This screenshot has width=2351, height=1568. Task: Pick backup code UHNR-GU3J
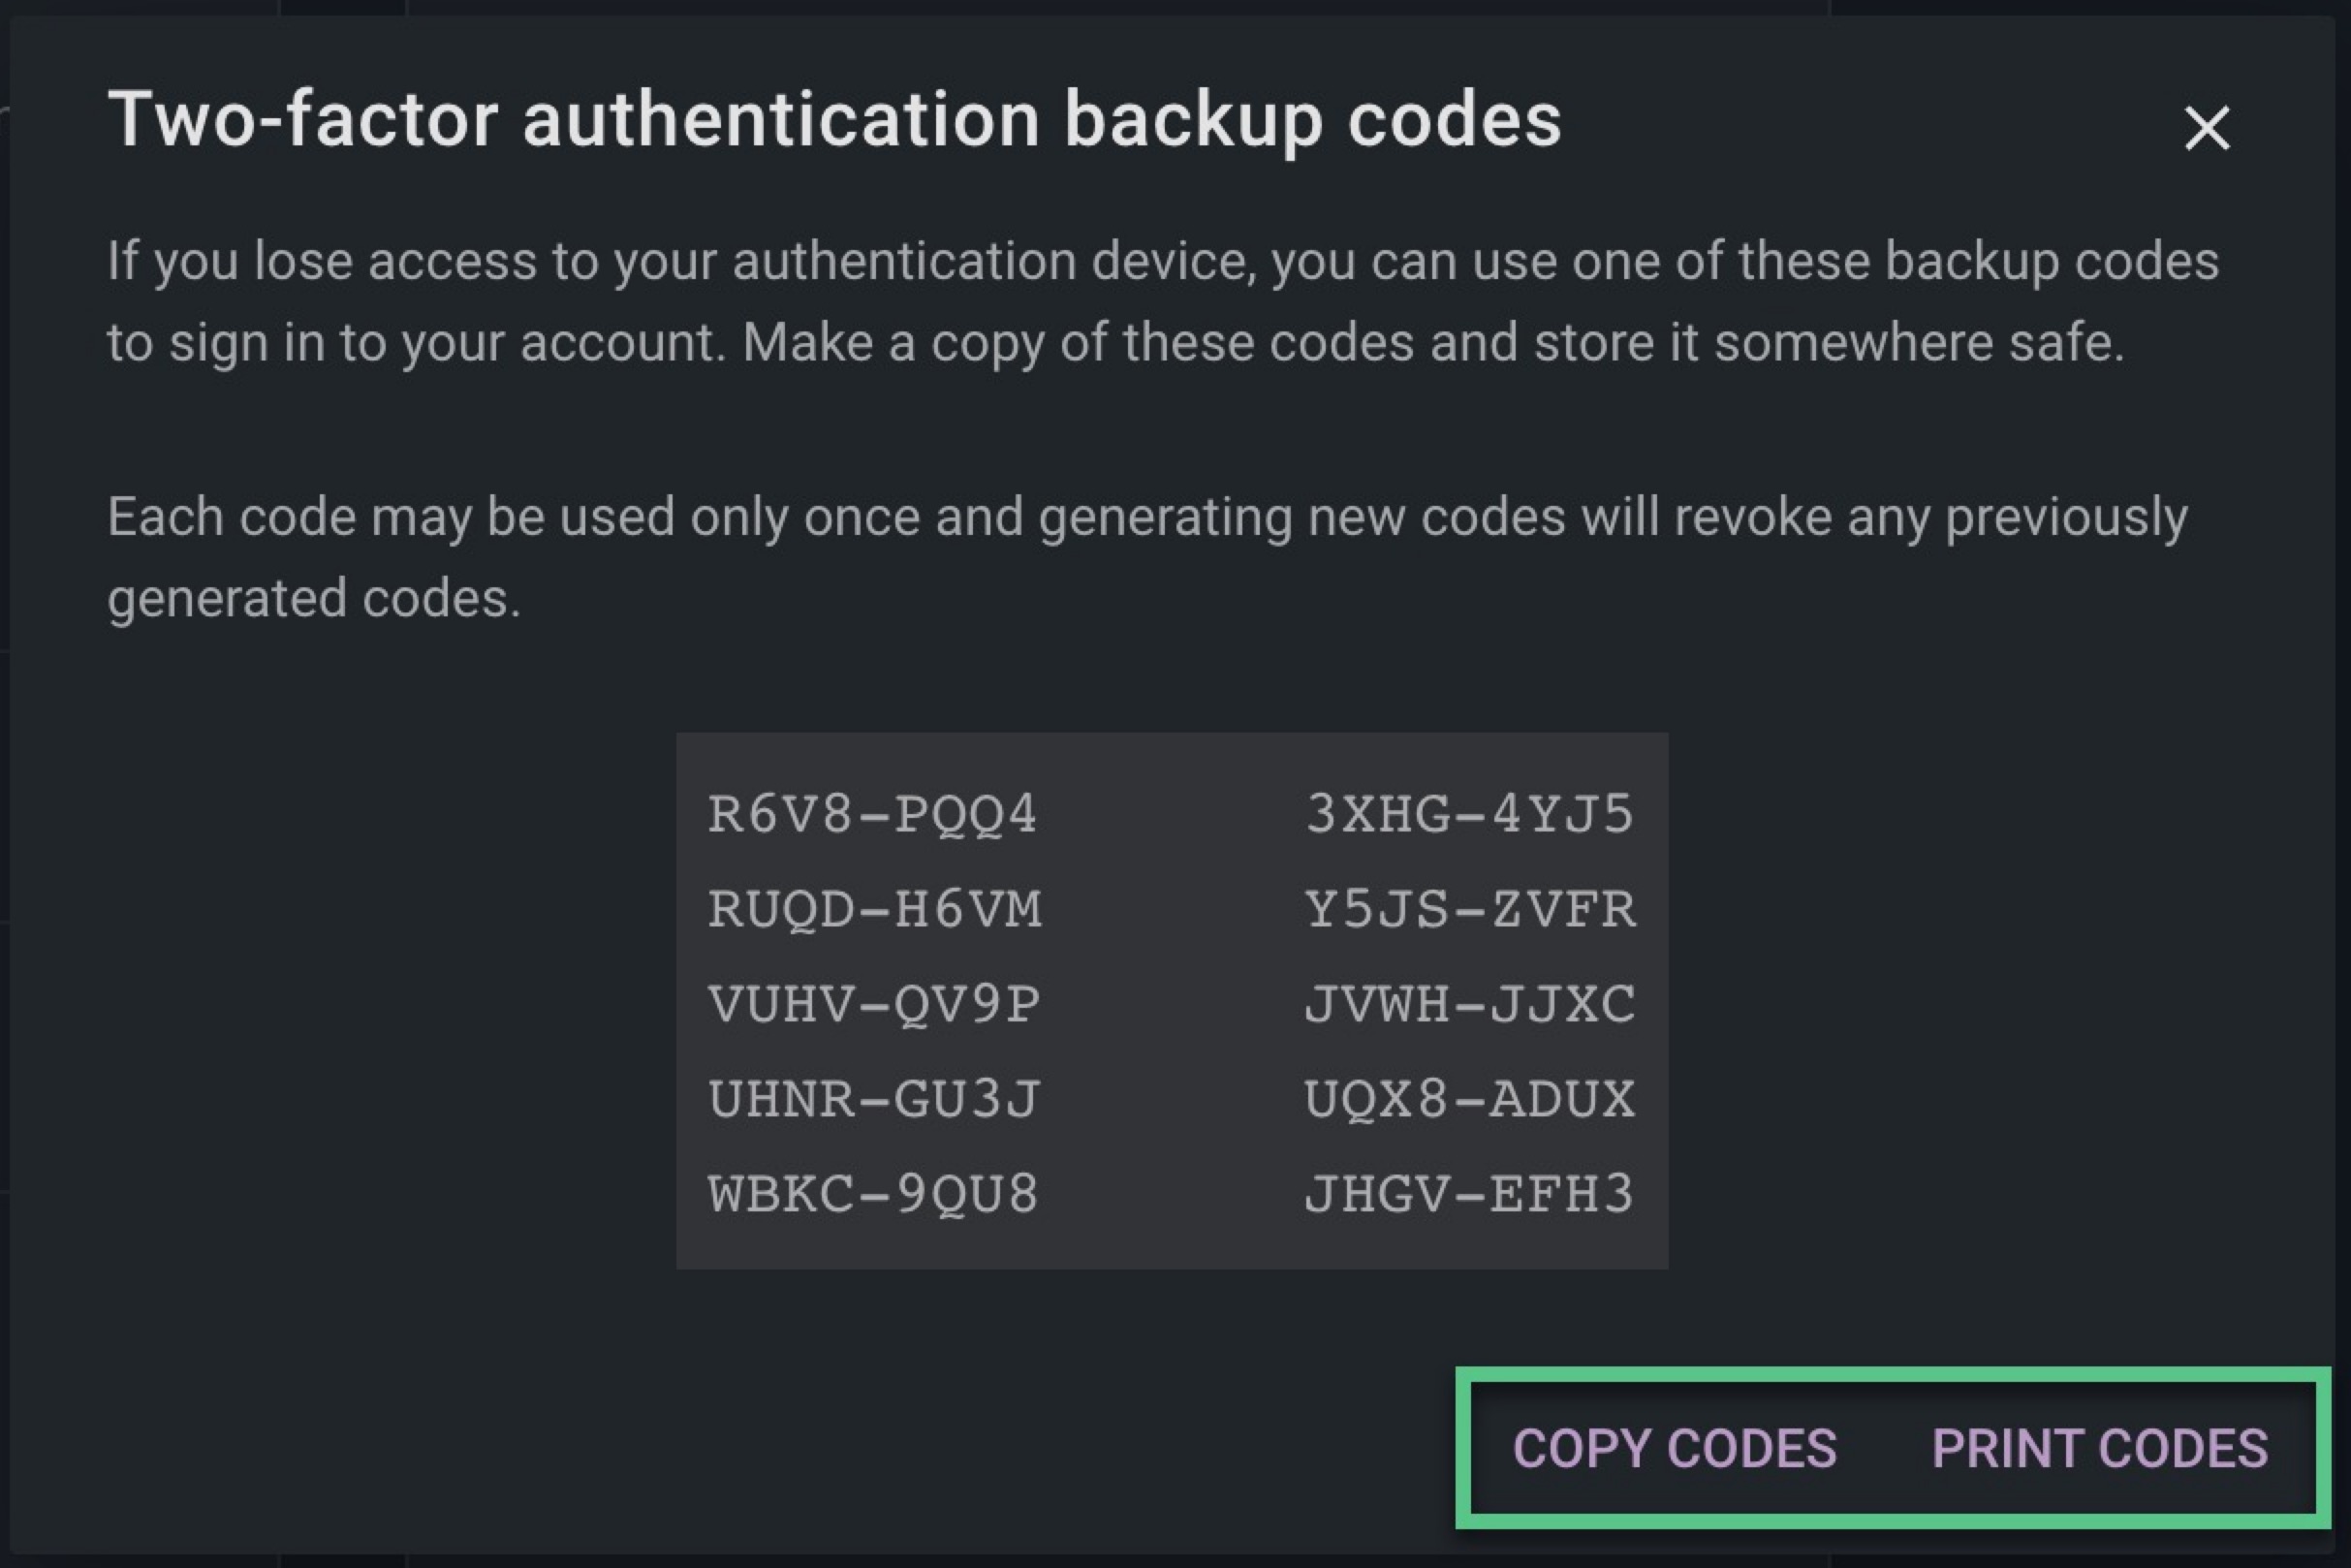pos(874,1099)
